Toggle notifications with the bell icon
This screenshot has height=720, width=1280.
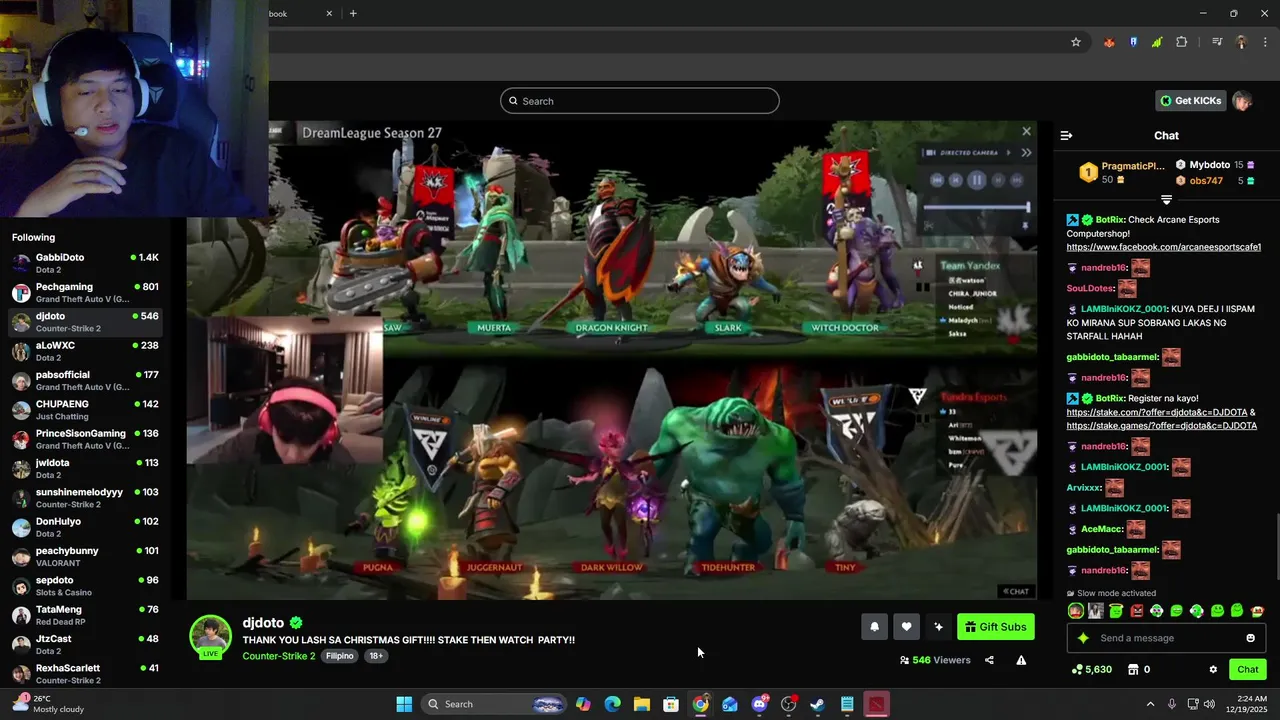click(x=874, y=627)
